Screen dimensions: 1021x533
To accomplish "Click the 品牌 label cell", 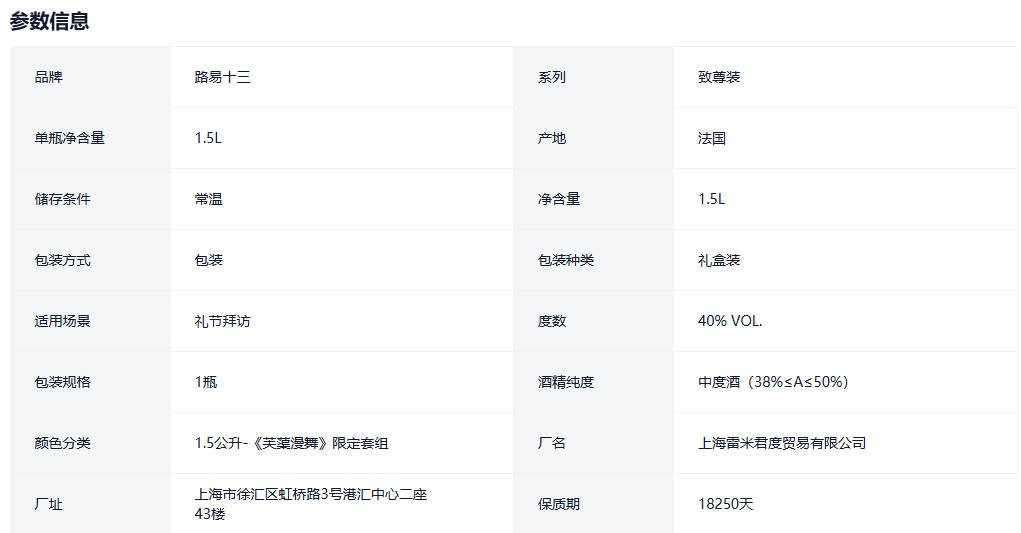I will [48, 77].
